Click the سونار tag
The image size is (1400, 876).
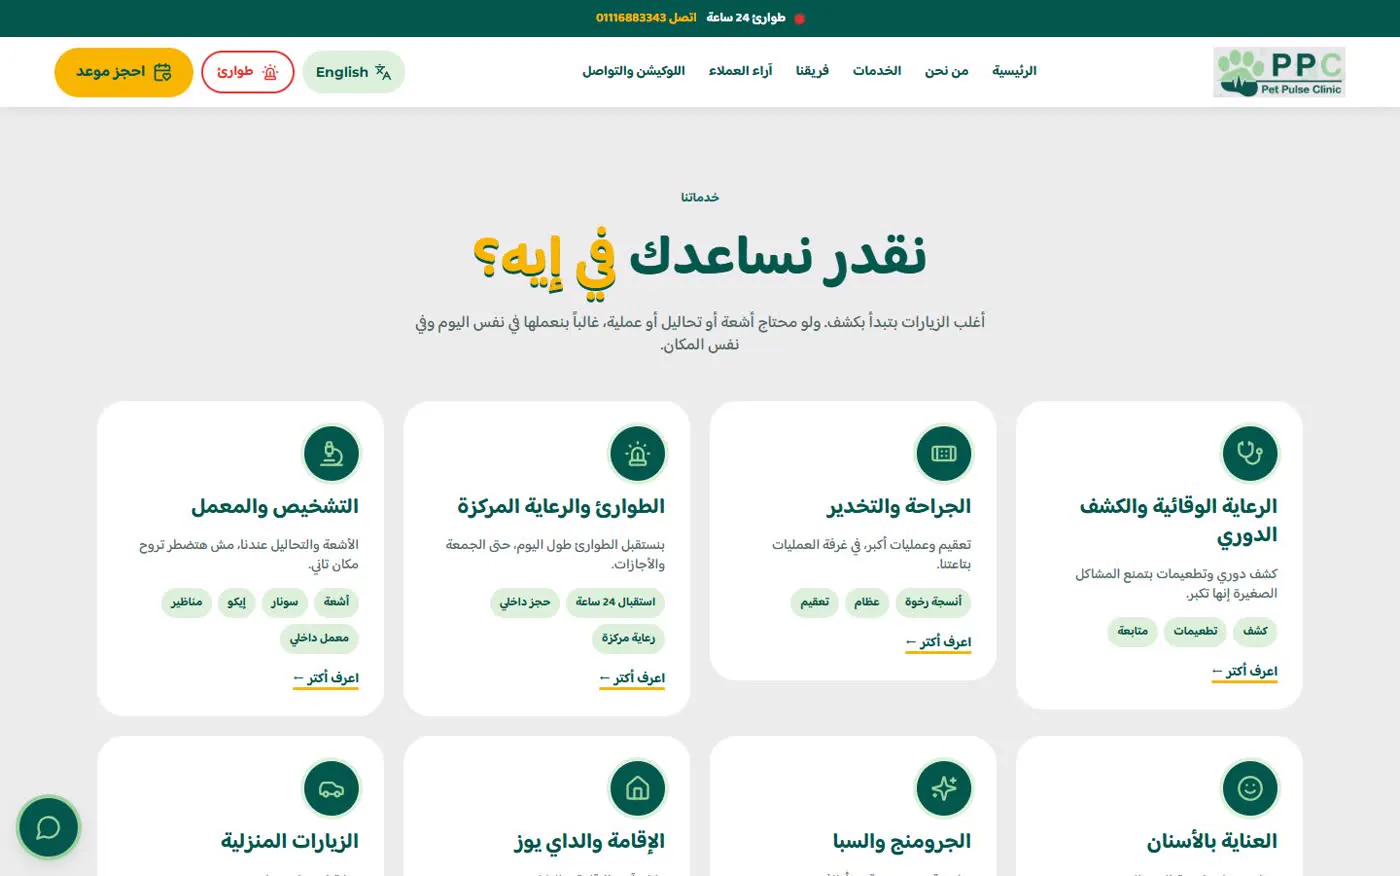point(284,602)
